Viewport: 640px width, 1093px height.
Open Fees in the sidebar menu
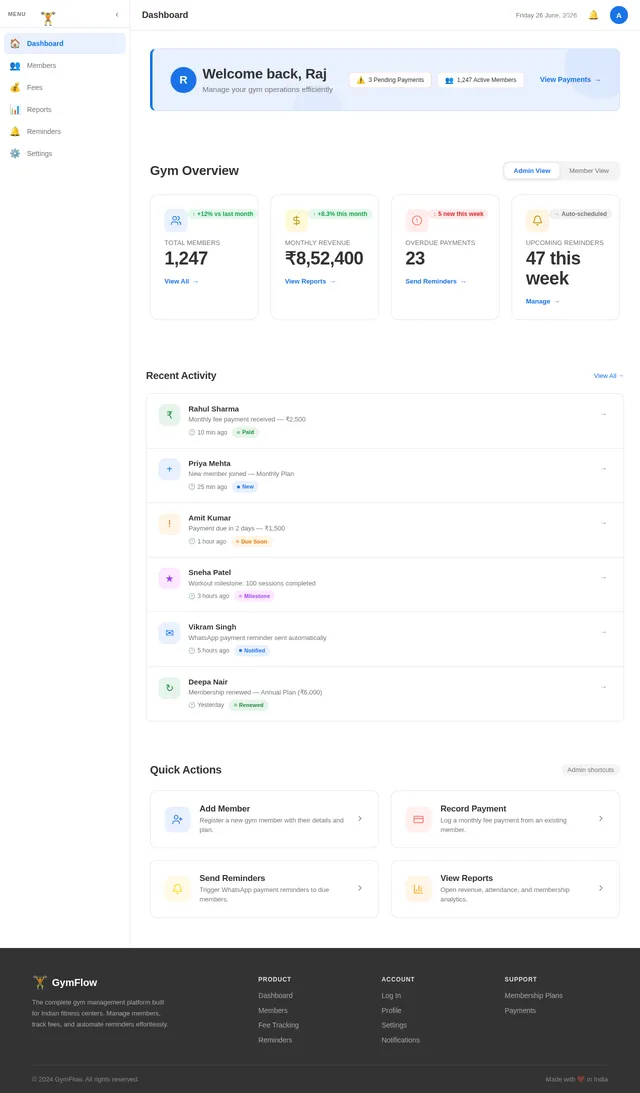(x=65, y=87)
